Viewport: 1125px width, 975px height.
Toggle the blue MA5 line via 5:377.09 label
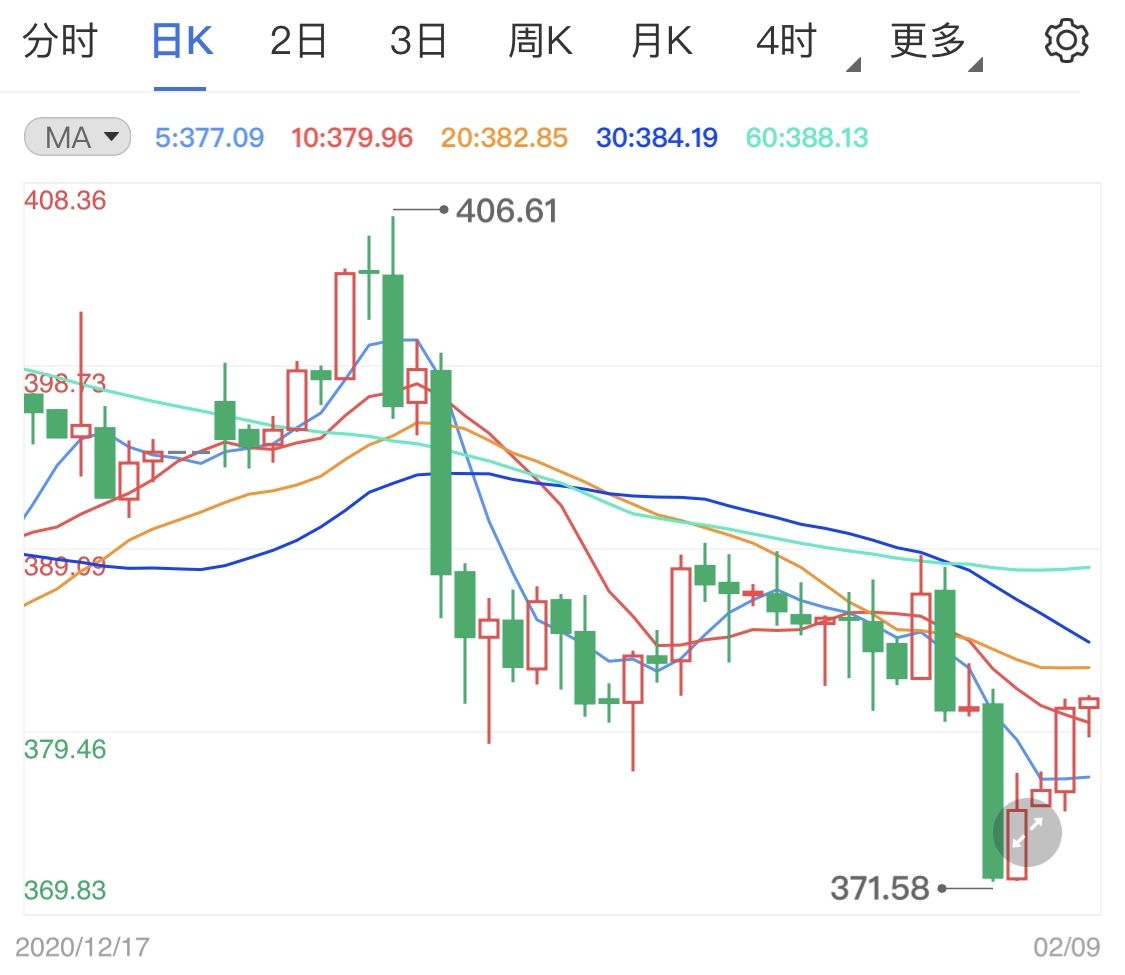[x=208, y=137]
